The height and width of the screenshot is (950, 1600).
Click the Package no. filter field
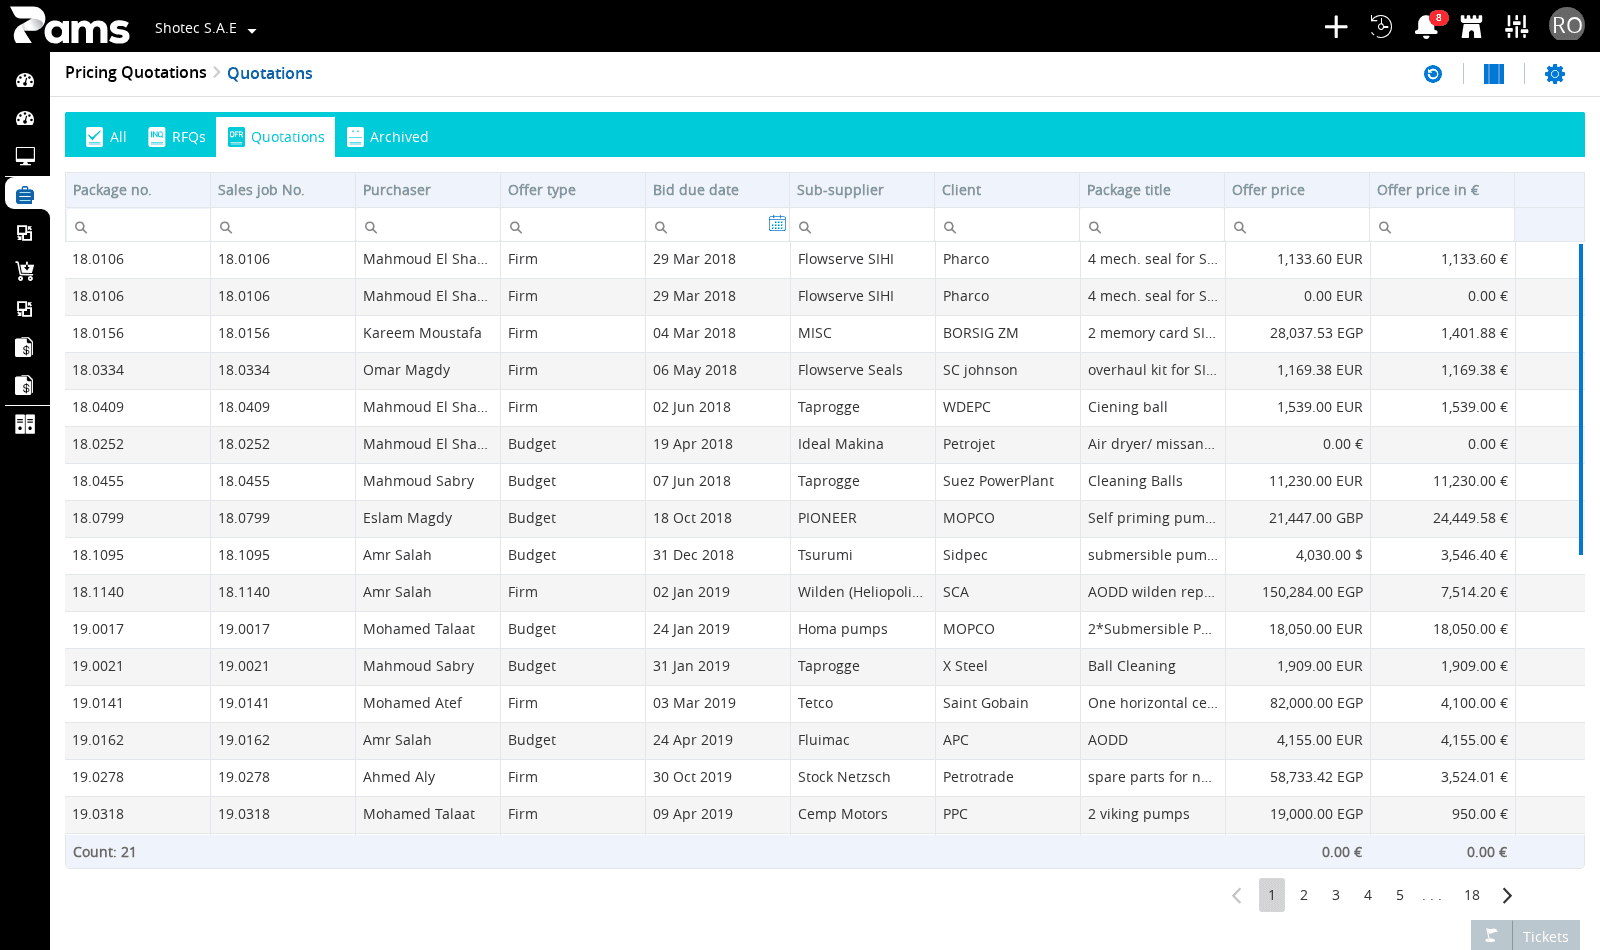coord(138,226)
